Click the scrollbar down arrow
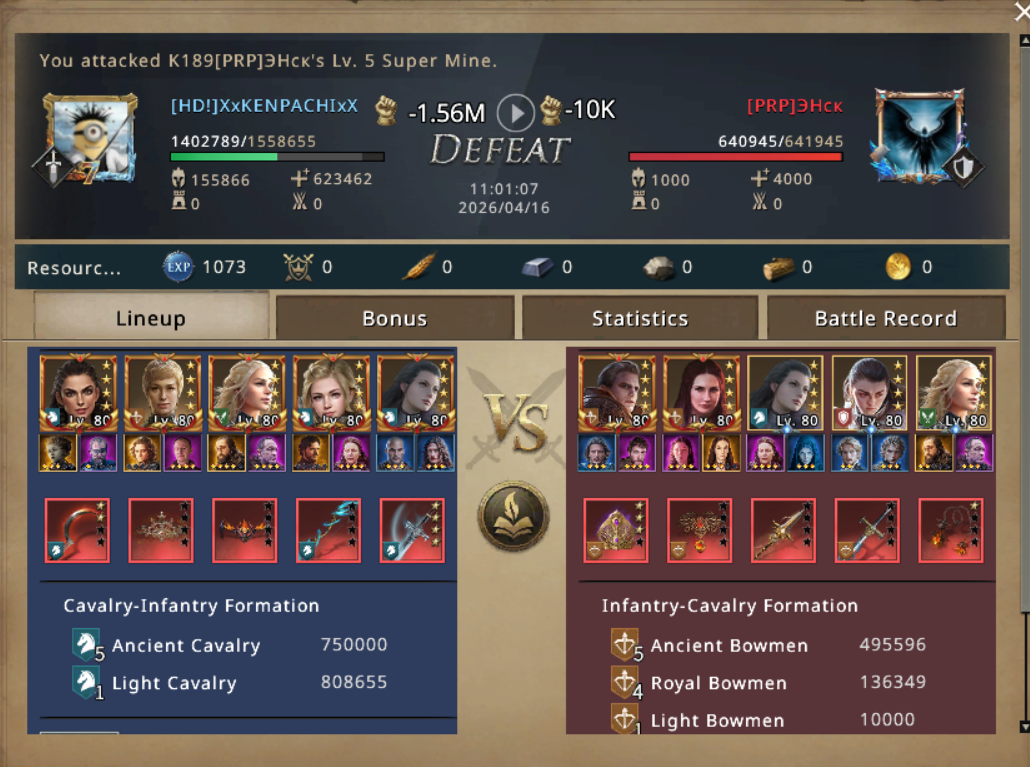This screenshot has width=1030, height=767. click(1024, 727)
